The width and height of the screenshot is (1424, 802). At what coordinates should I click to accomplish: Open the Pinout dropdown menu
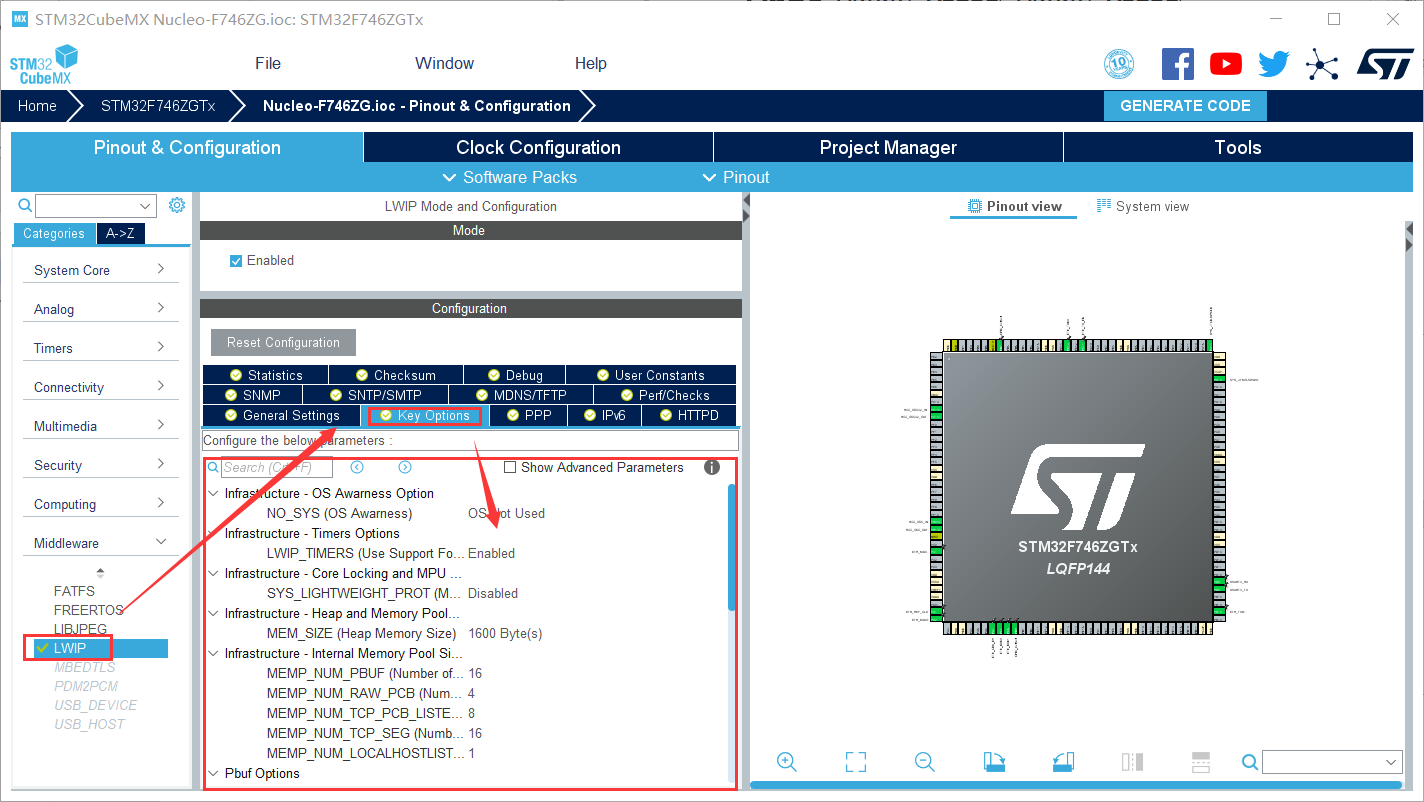point(736,177)
